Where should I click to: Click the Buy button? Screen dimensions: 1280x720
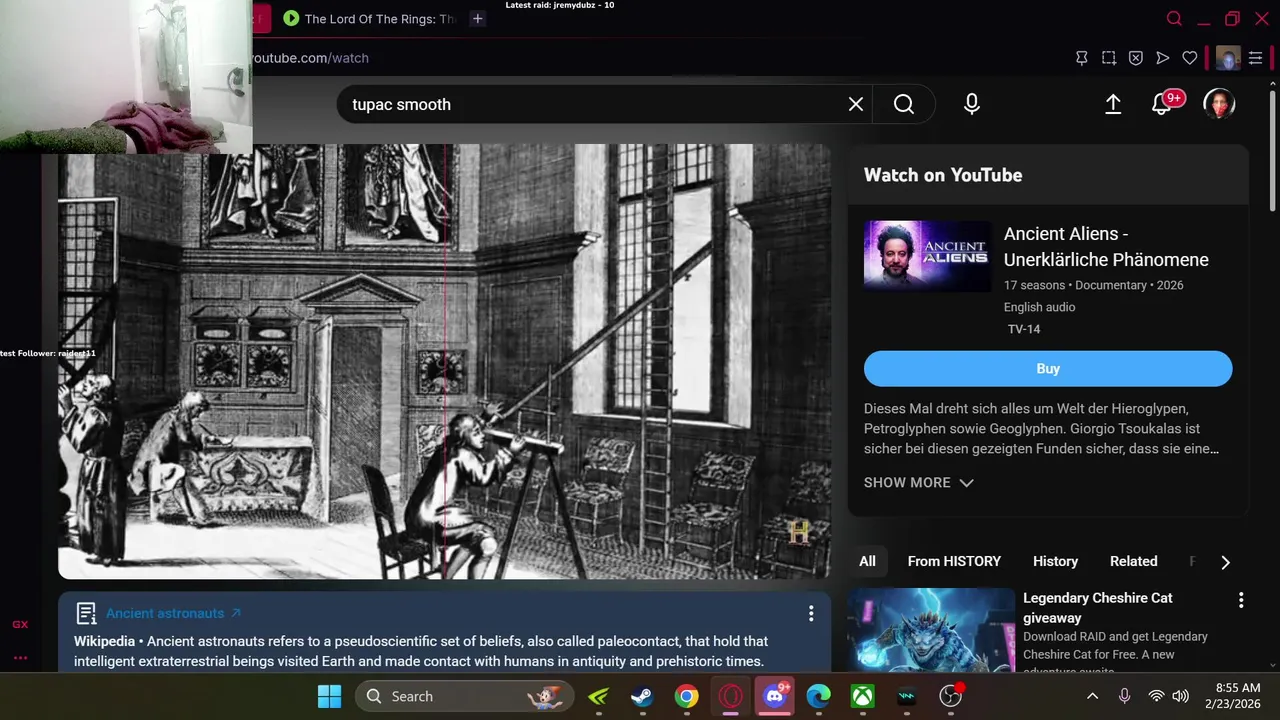pos(1048,368)
